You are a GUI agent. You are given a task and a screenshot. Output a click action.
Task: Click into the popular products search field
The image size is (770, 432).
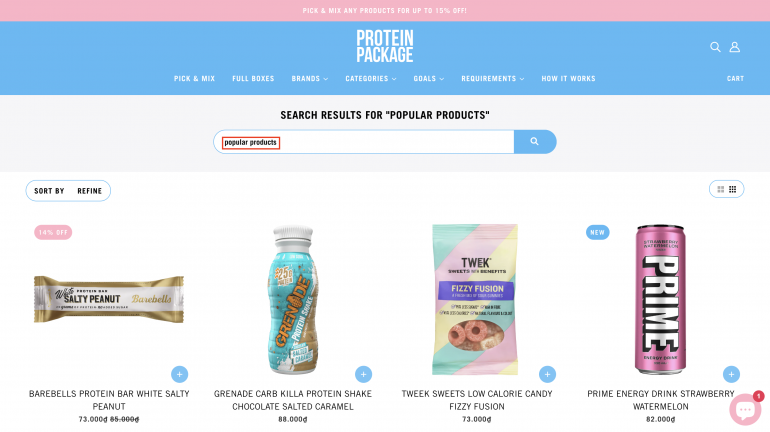click(363, 142)
